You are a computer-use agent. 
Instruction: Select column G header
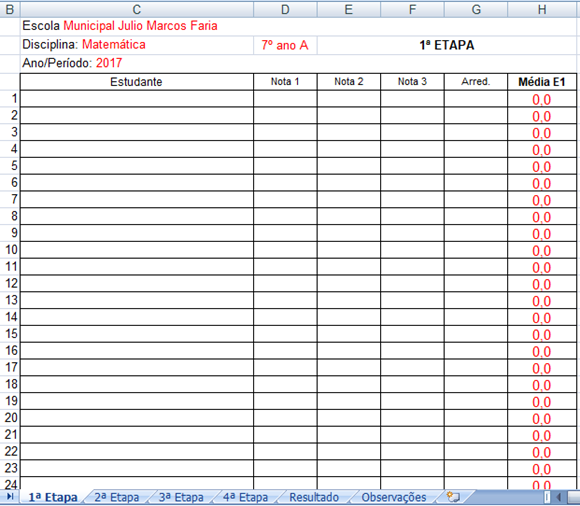tap(476, 9)
